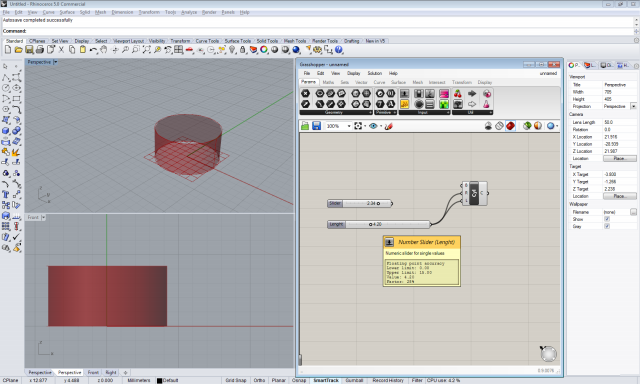Open the Front viewport title dropdown arrow

point(43,218)
